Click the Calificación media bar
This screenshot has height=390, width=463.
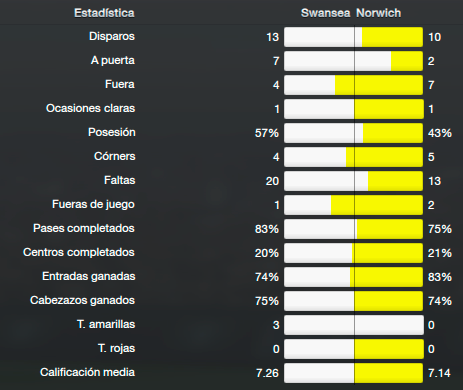(x=354, y=373)
